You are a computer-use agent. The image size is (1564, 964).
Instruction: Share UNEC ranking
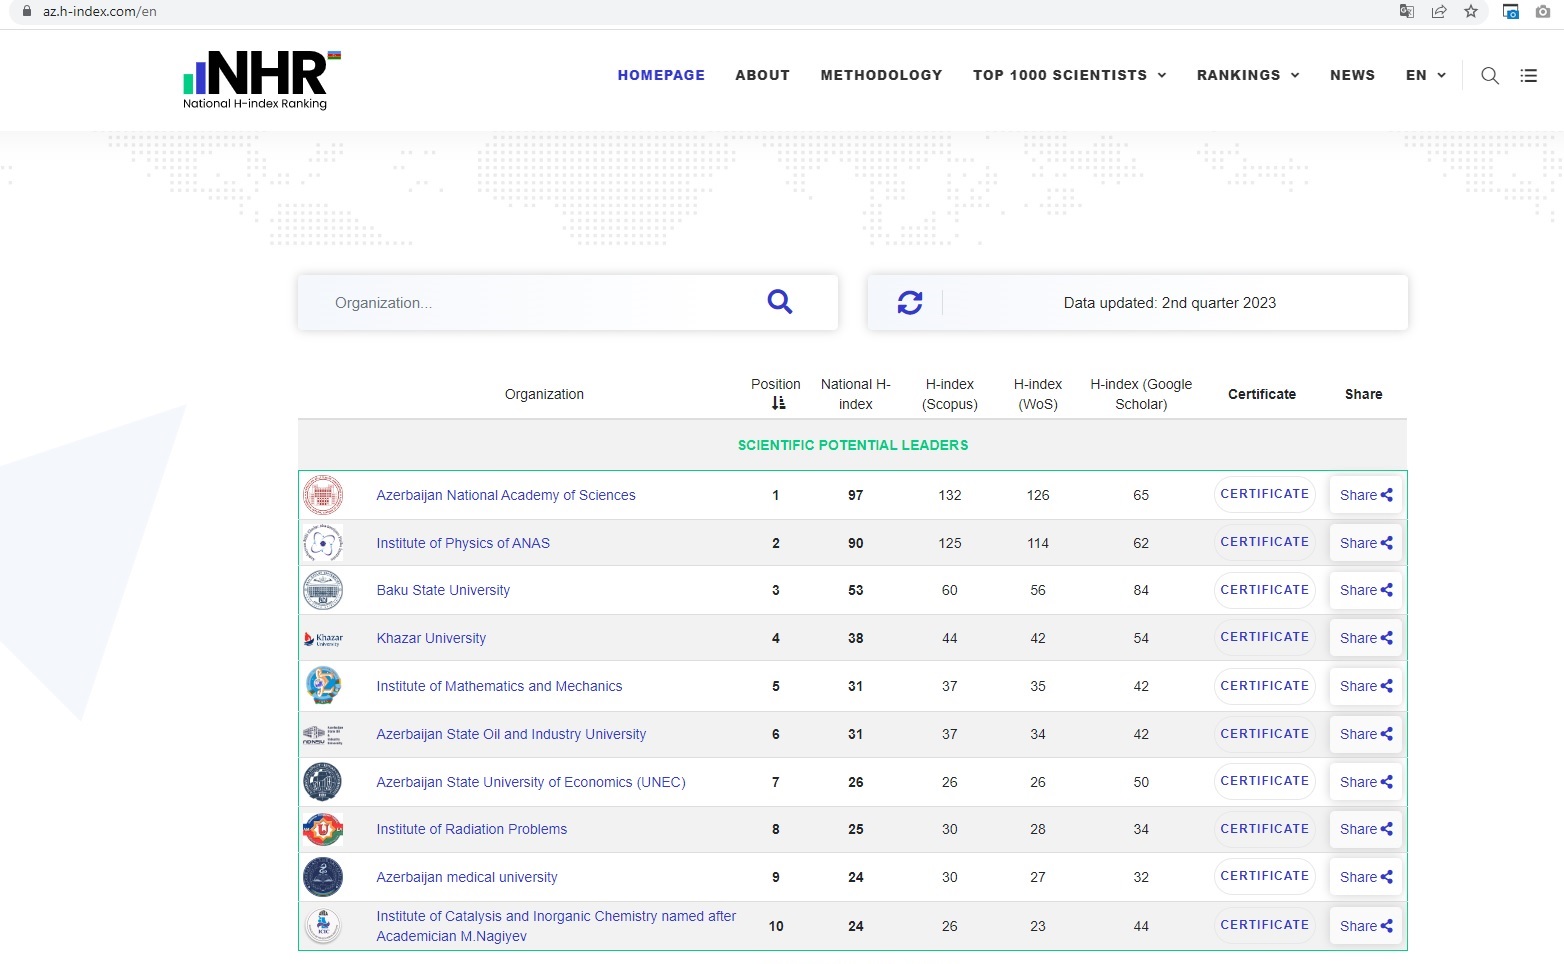click(x=1366, y=782)
